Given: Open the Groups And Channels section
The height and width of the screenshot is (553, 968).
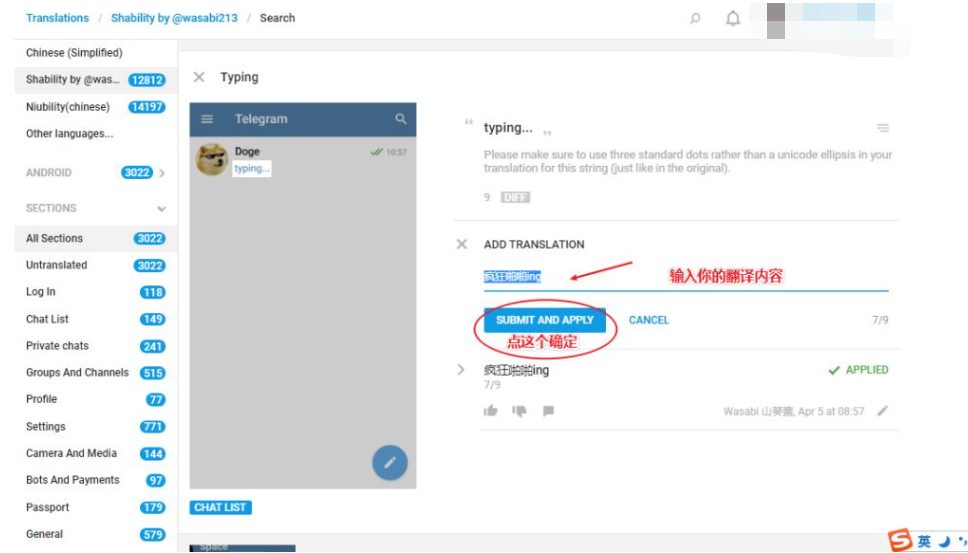Looking at the screenshot, I should pyautogui.click(x=96, y=373).
